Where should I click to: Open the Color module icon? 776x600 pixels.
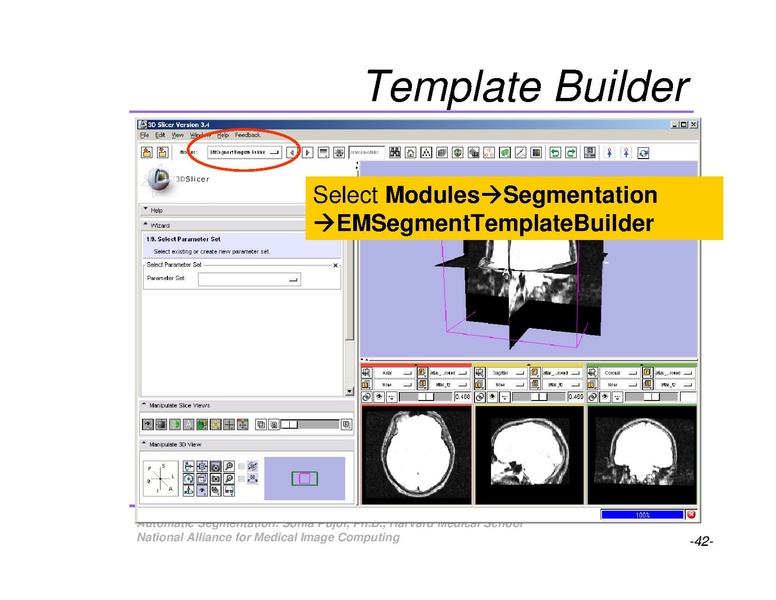(536, 152)
